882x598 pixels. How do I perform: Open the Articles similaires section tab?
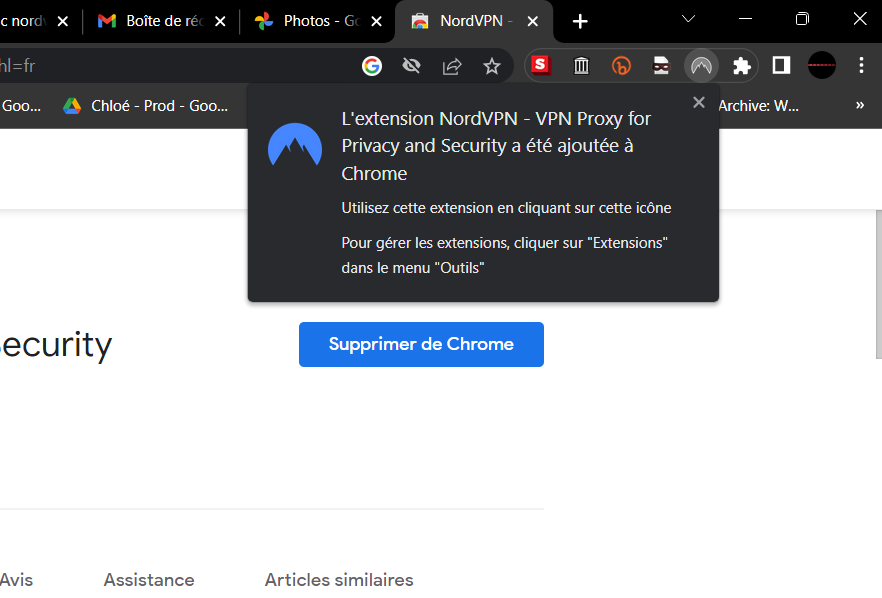click(x=339, y=579)
